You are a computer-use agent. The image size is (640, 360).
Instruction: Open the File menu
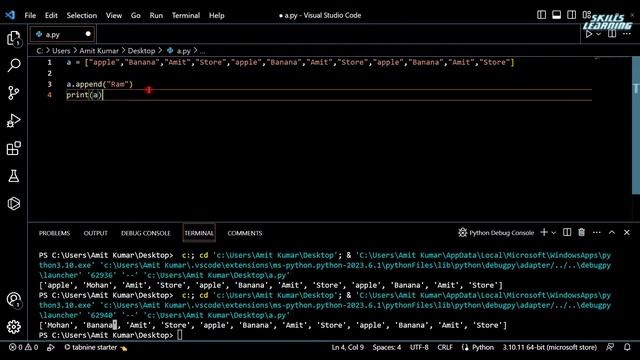30,16
